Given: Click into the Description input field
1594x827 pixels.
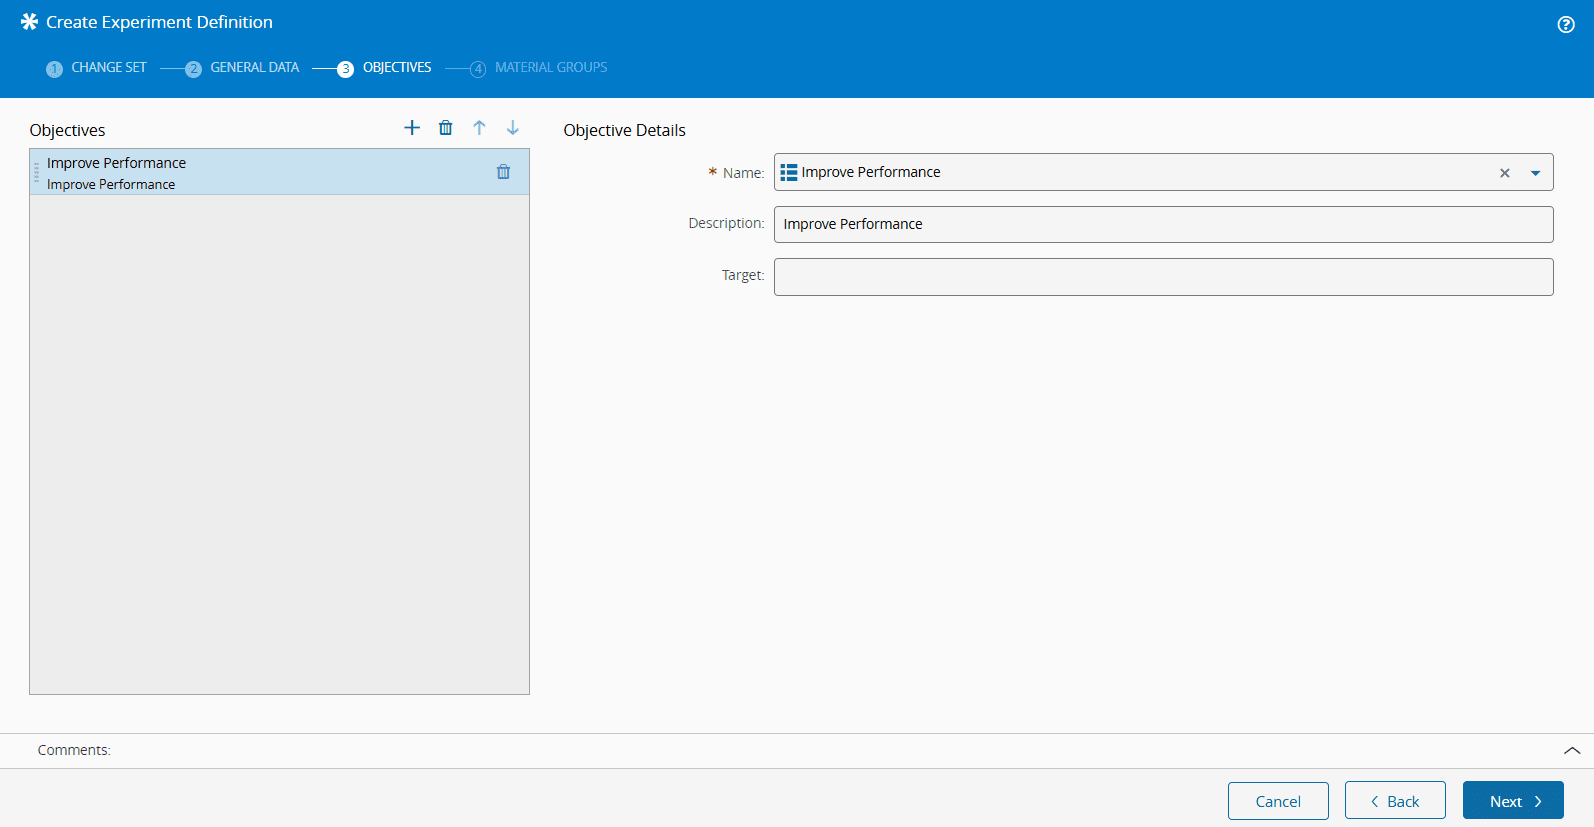Looking at the screenshot, I should [1163, 224].
